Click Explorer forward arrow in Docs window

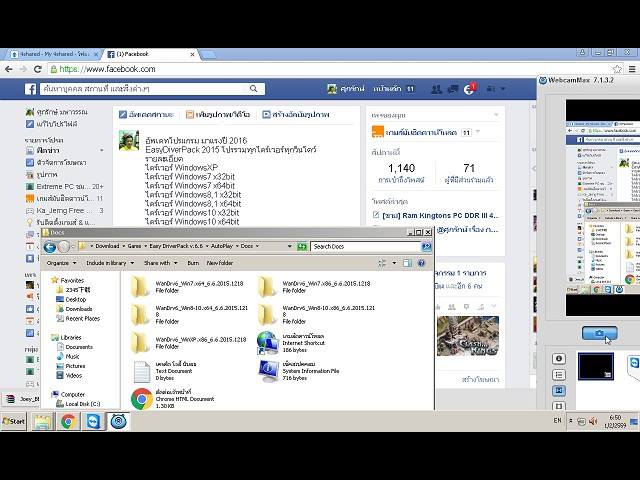coord(64,247)
